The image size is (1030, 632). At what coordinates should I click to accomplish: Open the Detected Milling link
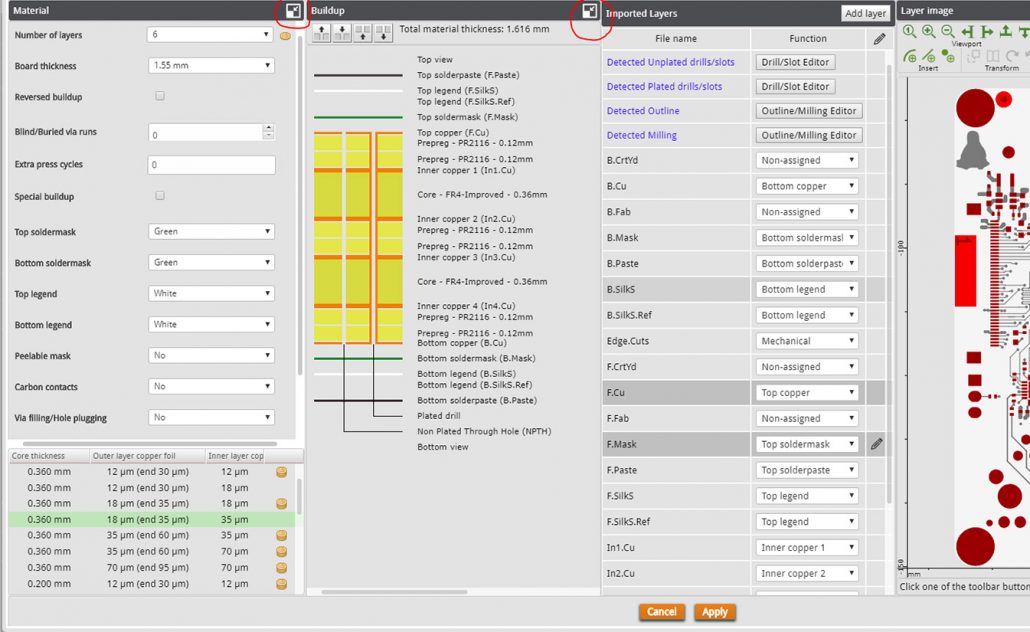coord(642,135)
